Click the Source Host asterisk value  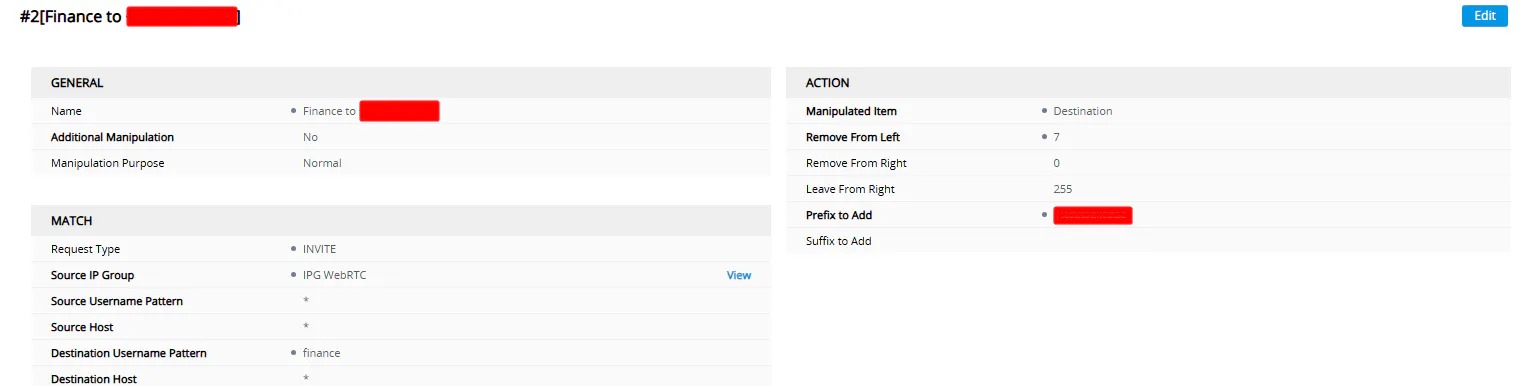click(x=306, y=327)
